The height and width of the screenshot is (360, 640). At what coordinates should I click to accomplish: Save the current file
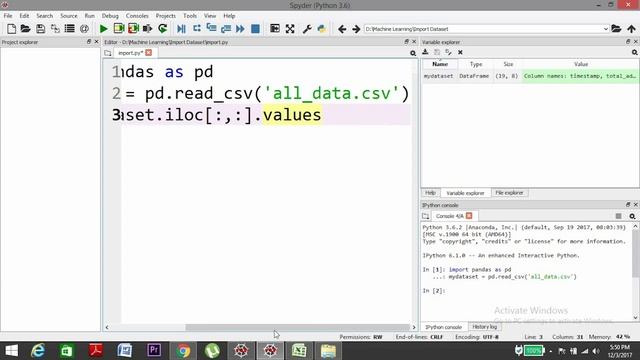[40, 29]
